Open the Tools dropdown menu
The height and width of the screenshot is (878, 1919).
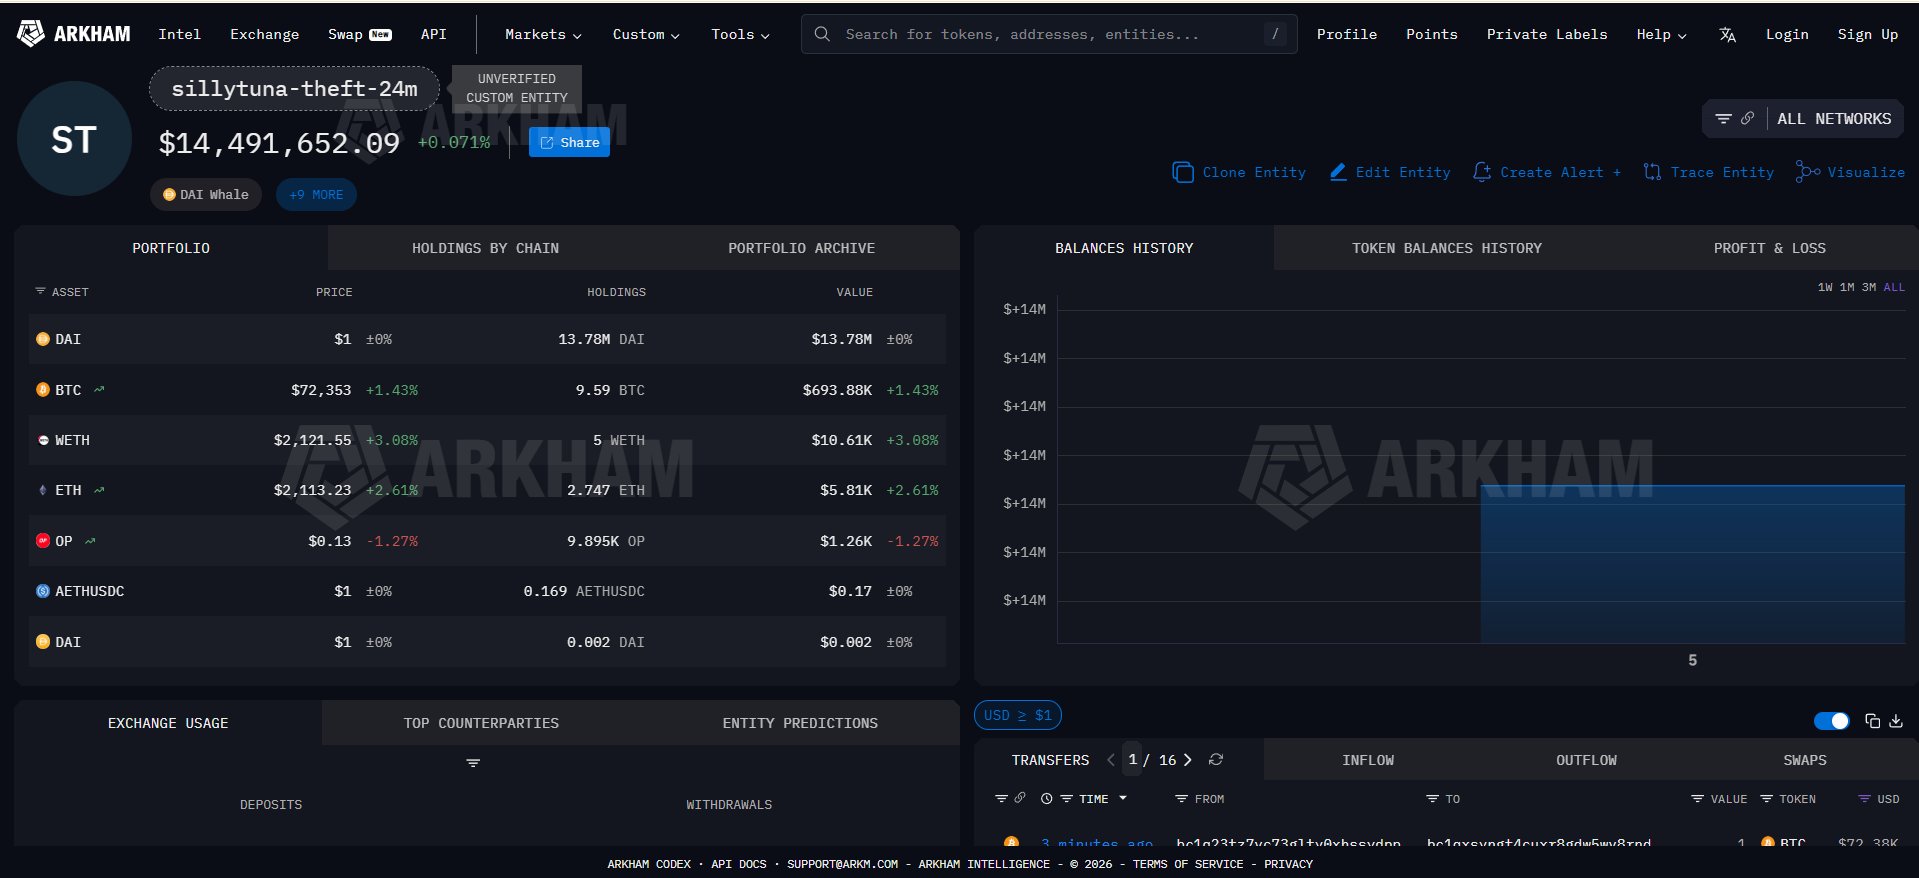(x=740, y=34)
